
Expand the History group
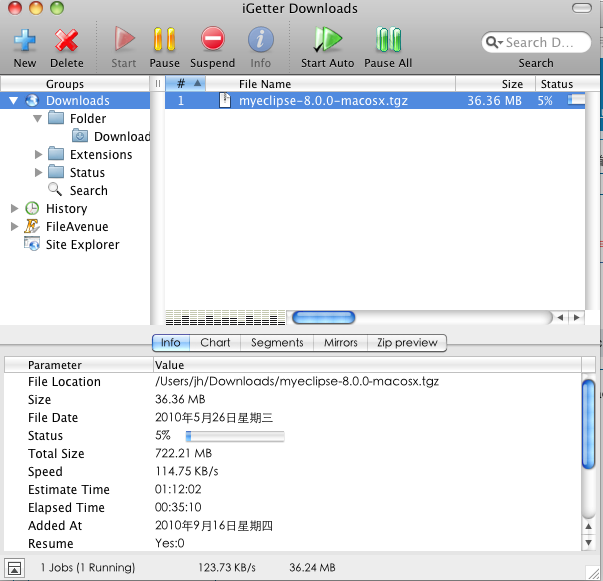tap(15, 208)
